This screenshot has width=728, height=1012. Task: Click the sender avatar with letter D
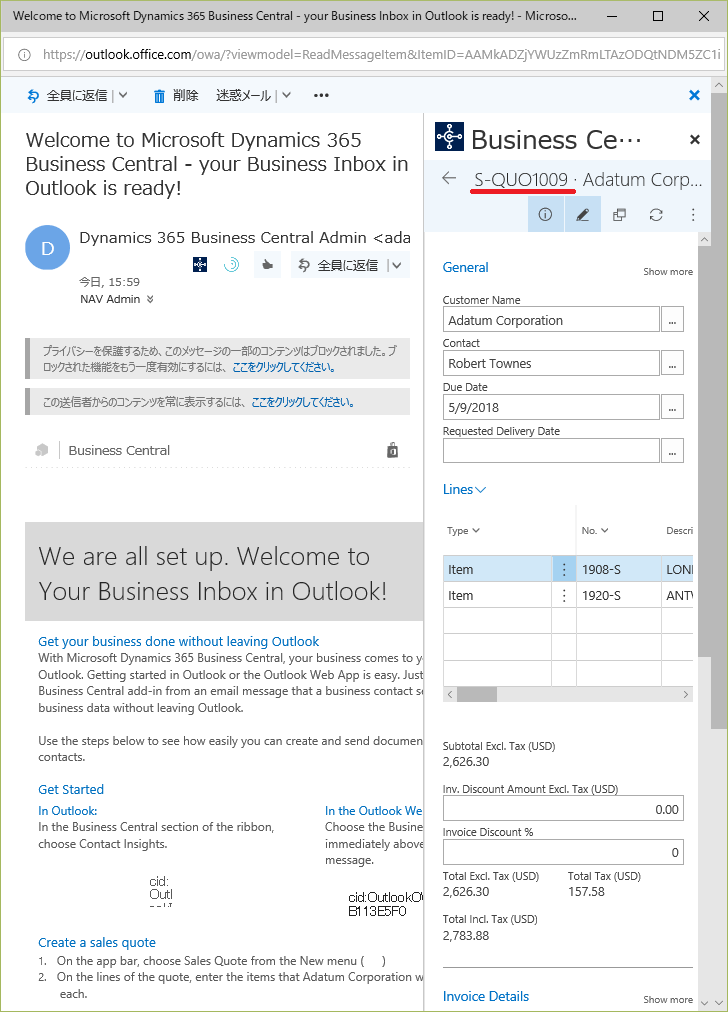coord(47,248)
